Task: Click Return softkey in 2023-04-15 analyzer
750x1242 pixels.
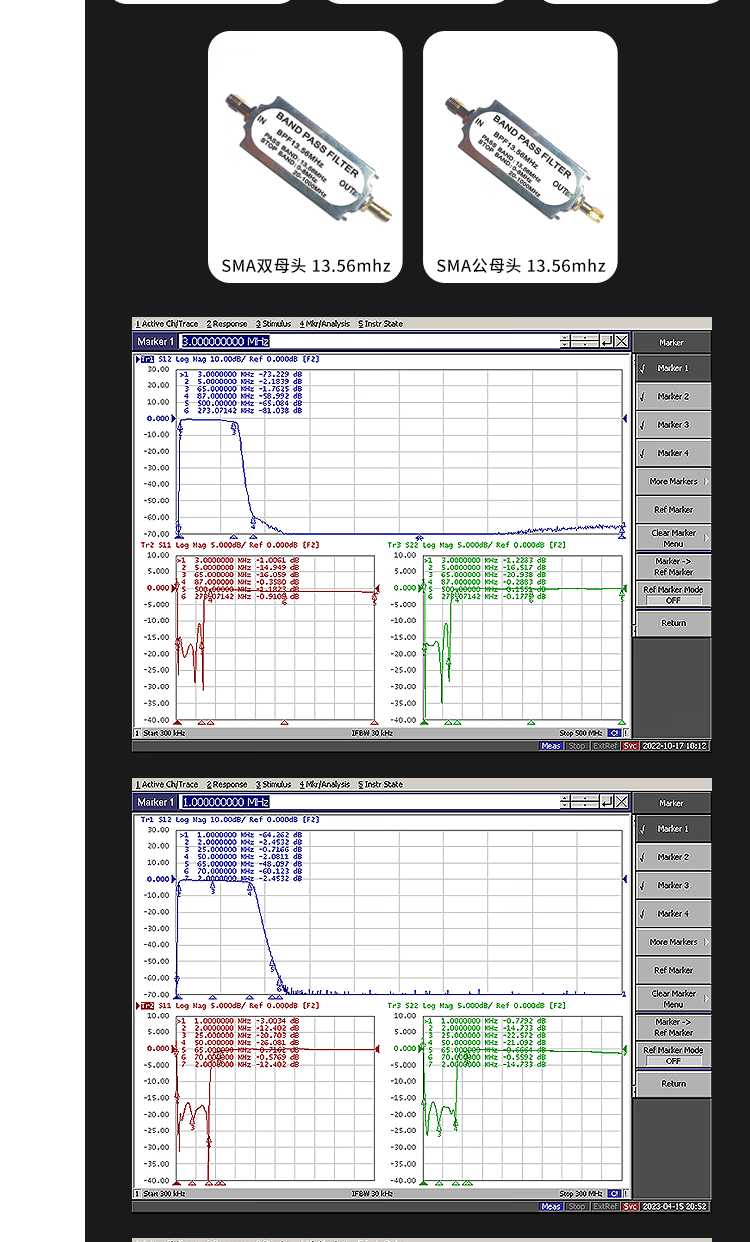Action: (x=673, y=1083)
